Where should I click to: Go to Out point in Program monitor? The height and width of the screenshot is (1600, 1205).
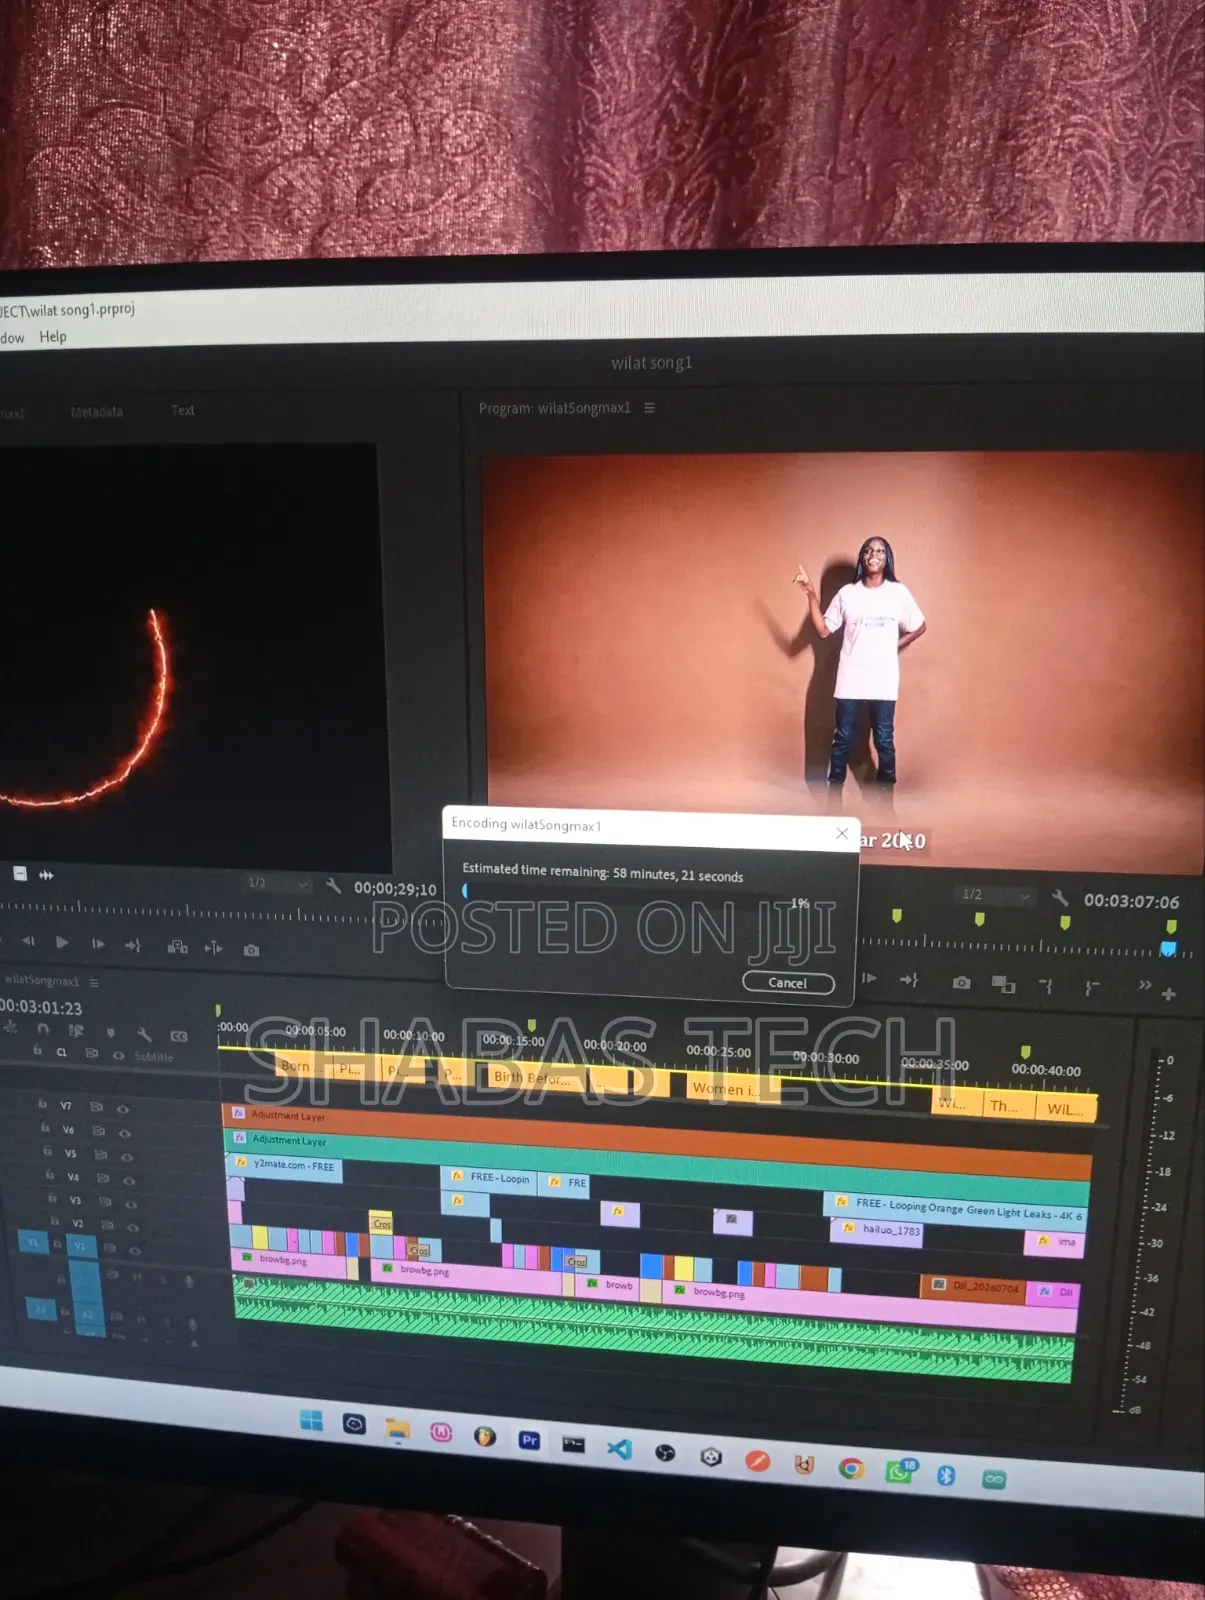coord(909,980)
